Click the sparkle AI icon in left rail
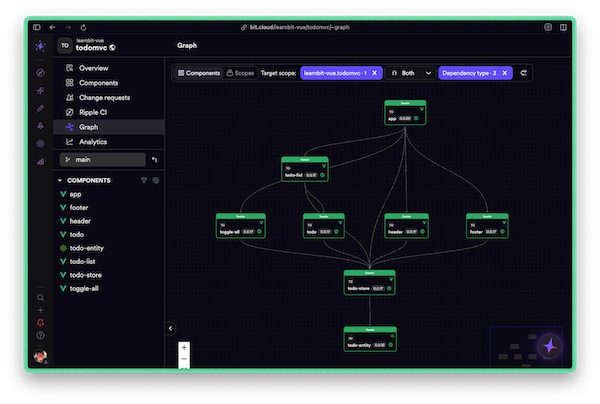Viewport: 600px width, 404px height. pos(40,91)
